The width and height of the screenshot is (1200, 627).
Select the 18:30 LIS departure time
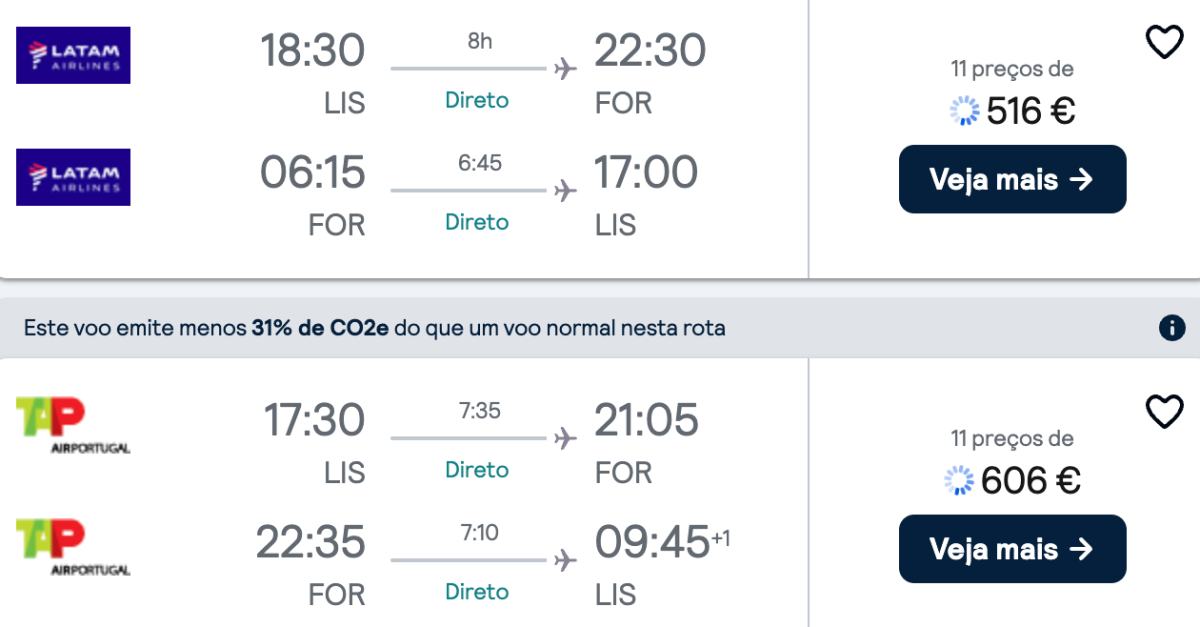(313, 50)
